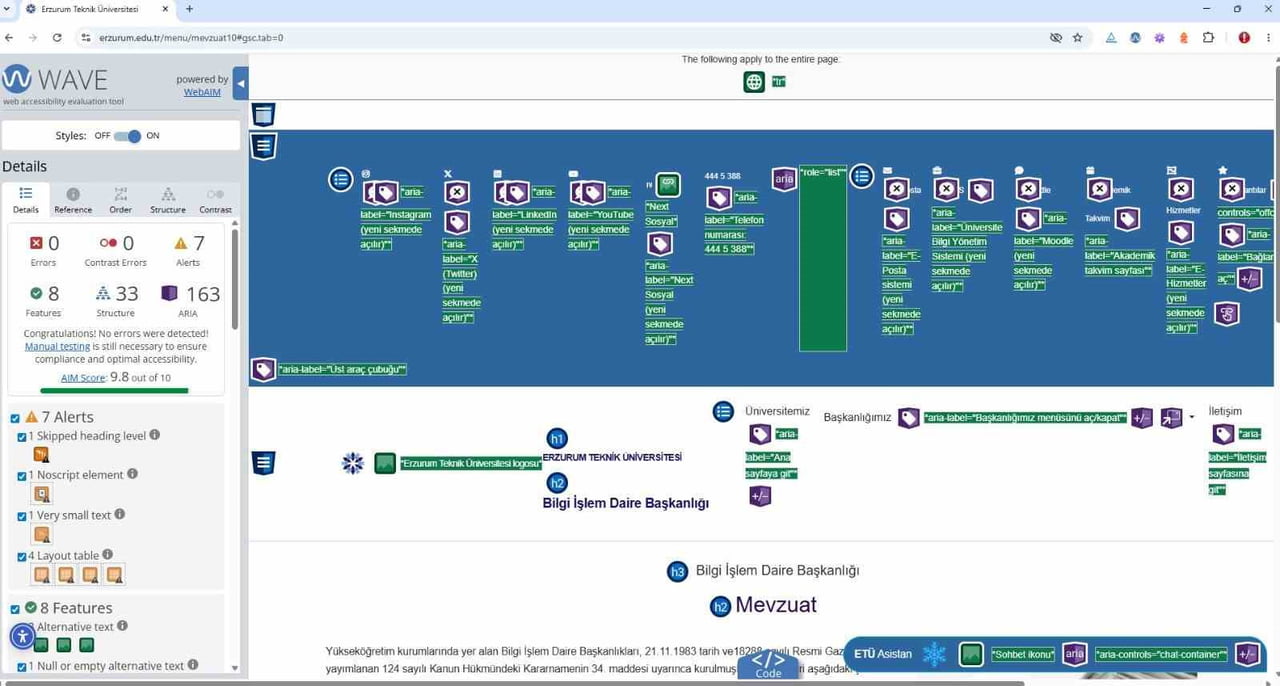The width and height of the screenshot is (1280, 686).
Task: Reload the page
Action: pyautogui.click(x=57, y=38)
